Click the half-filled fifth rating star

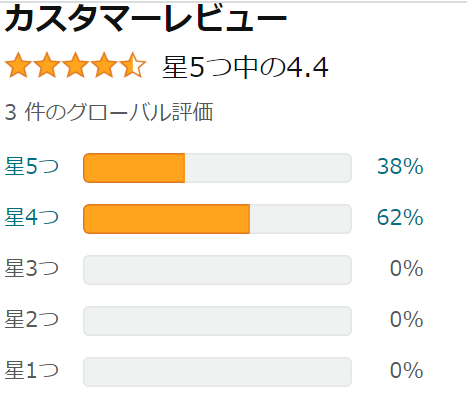click(x=133, y=65)
